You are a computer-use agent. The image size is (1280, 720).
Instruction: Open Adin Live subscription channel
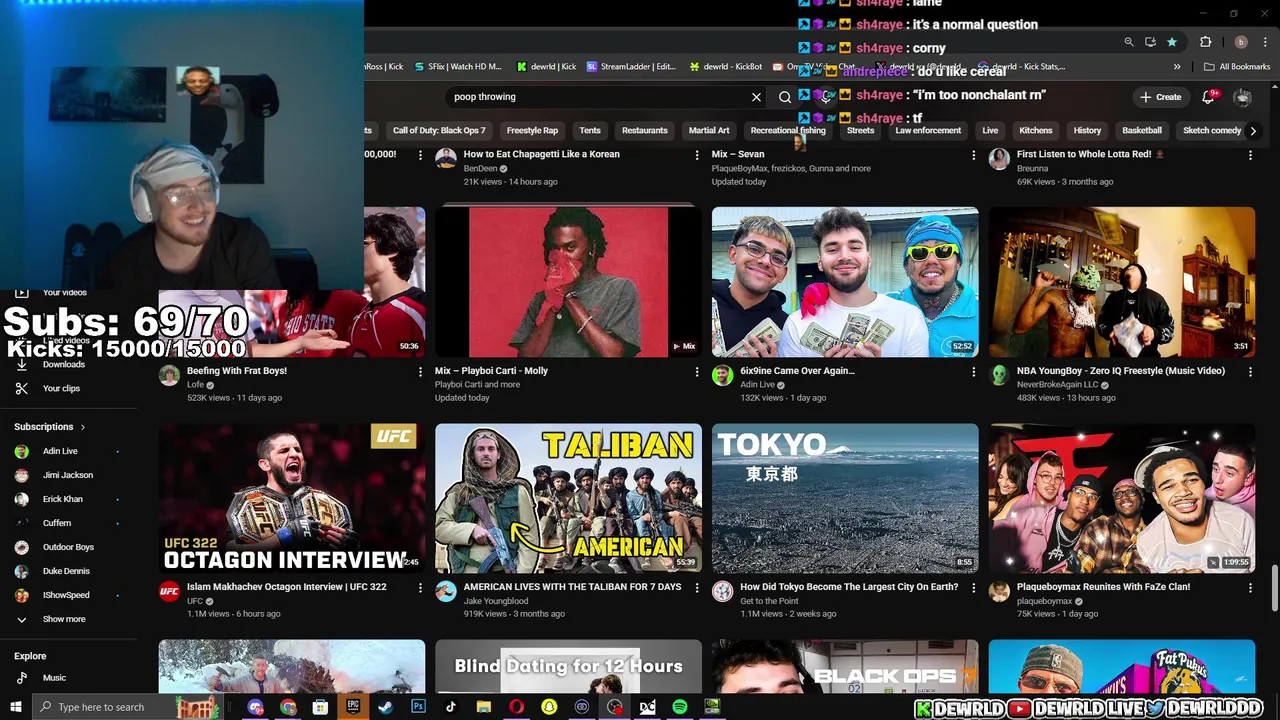coord(60,451)
